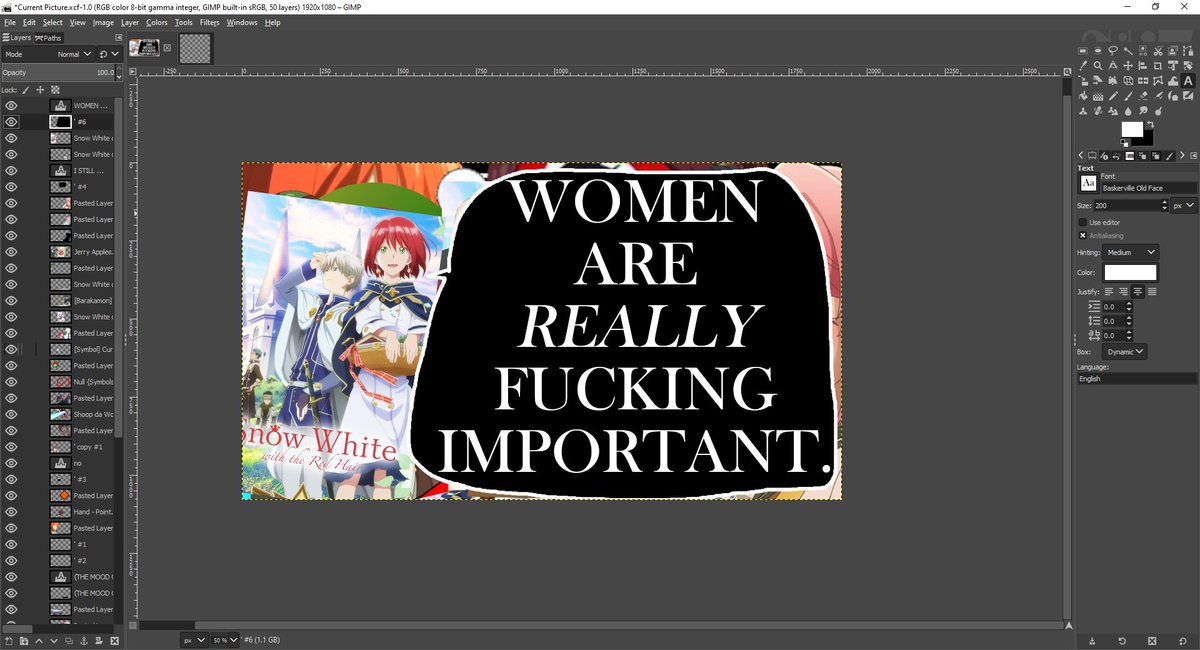The width and height of the screenshot is (1200, 650).
Task: Click the text Color swatch button
Action: point(1130,273)
